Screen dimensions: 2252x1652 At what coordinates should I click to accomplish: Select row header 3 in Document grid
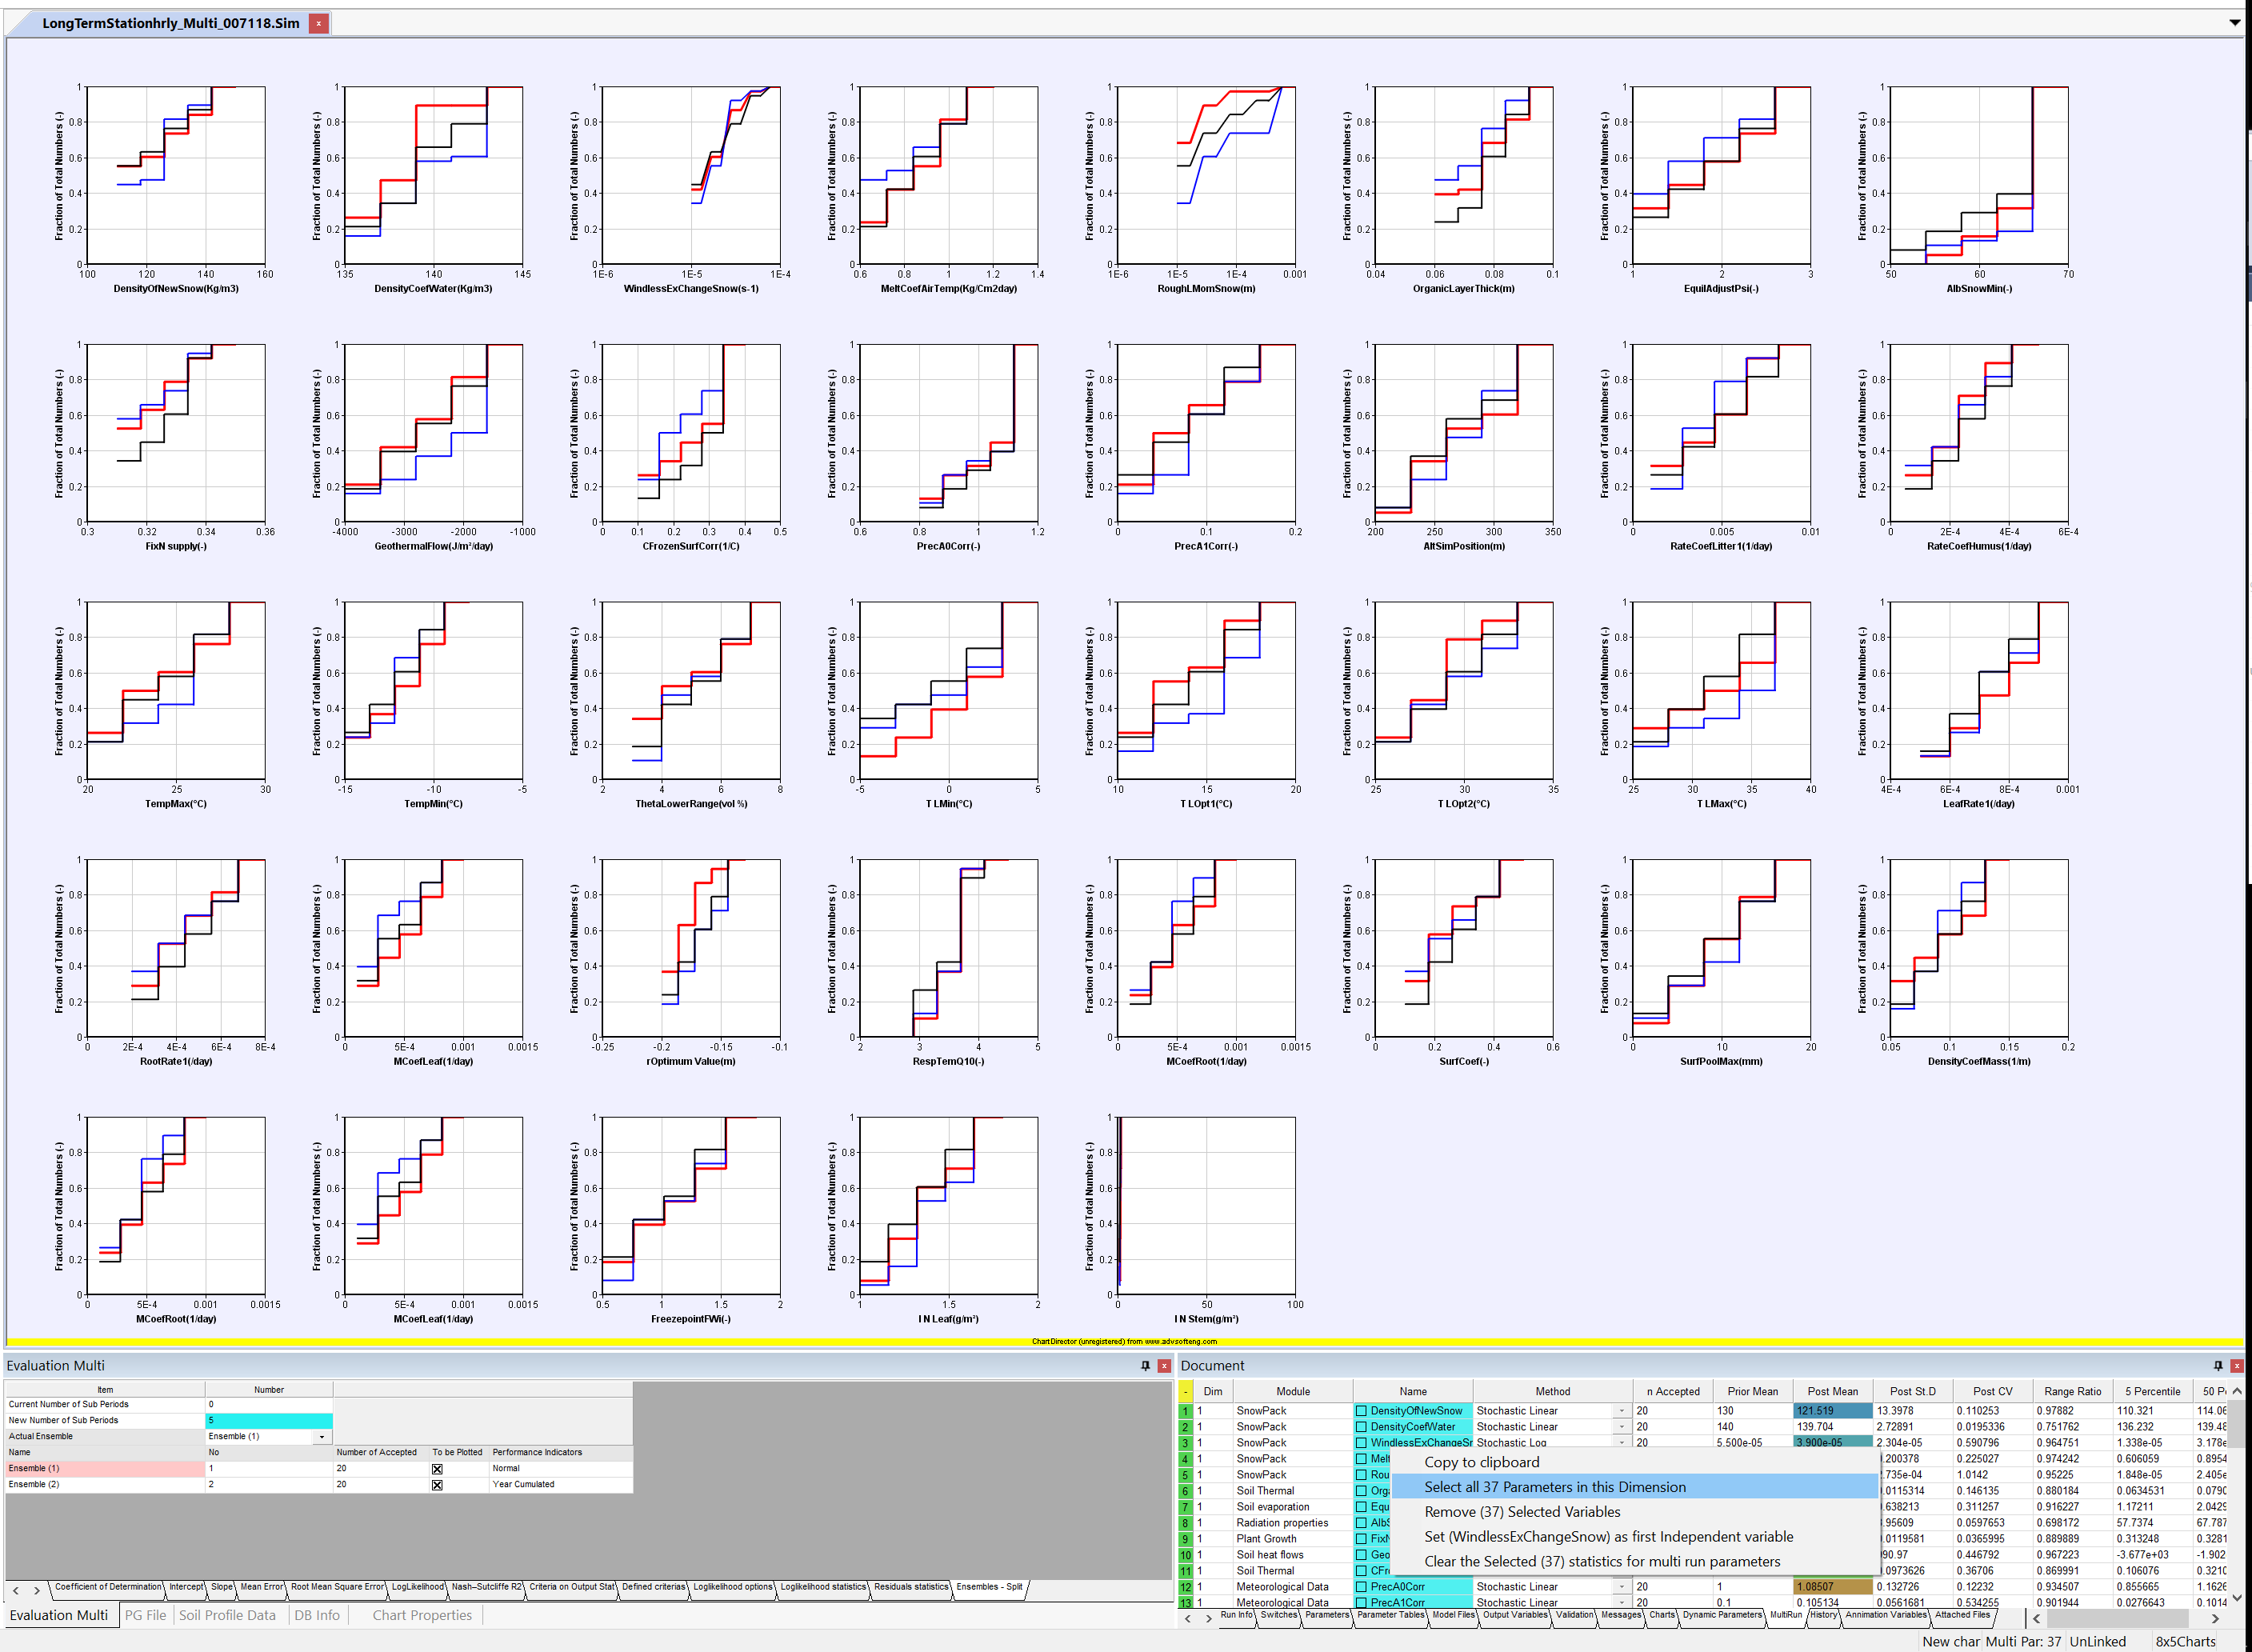(x=1186, y=1443)
